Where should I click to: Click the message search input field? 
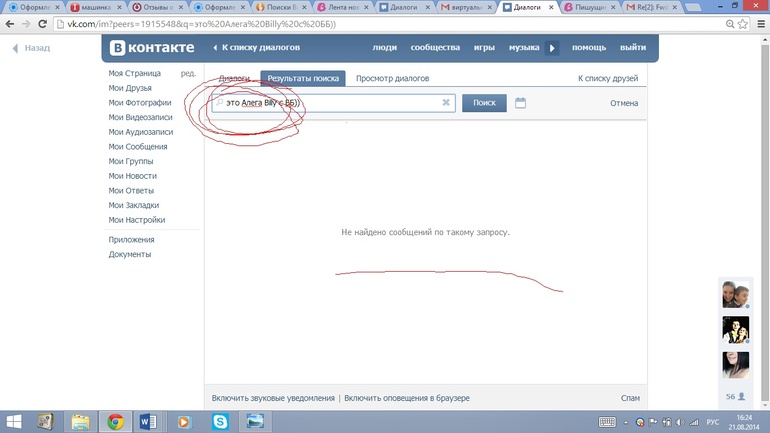click(x=333, y=103)
